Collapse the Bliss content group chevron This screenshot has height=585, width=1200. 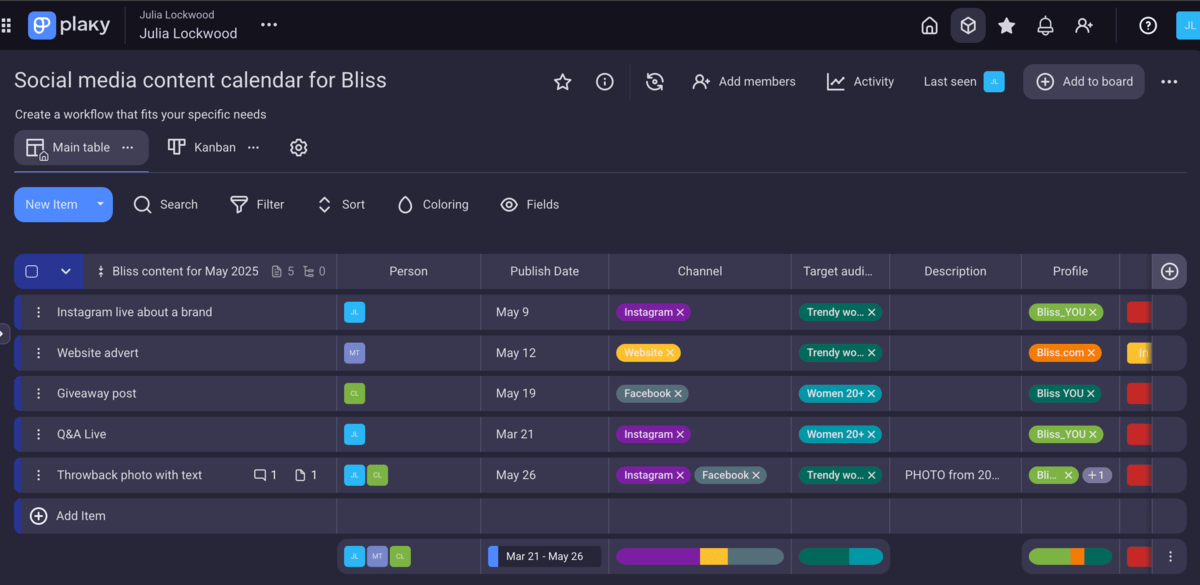point(66,271)
